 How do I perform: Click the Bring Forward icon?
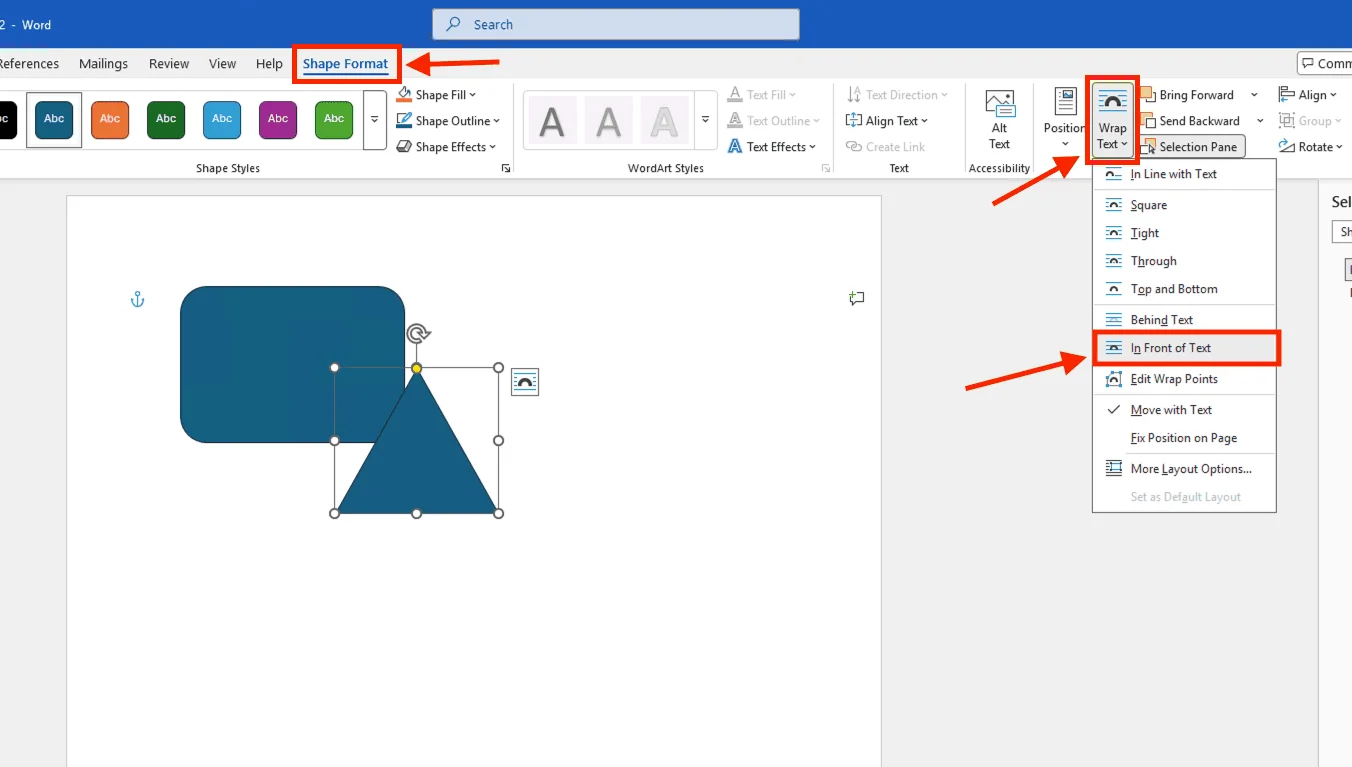[x=1148, y=95]
